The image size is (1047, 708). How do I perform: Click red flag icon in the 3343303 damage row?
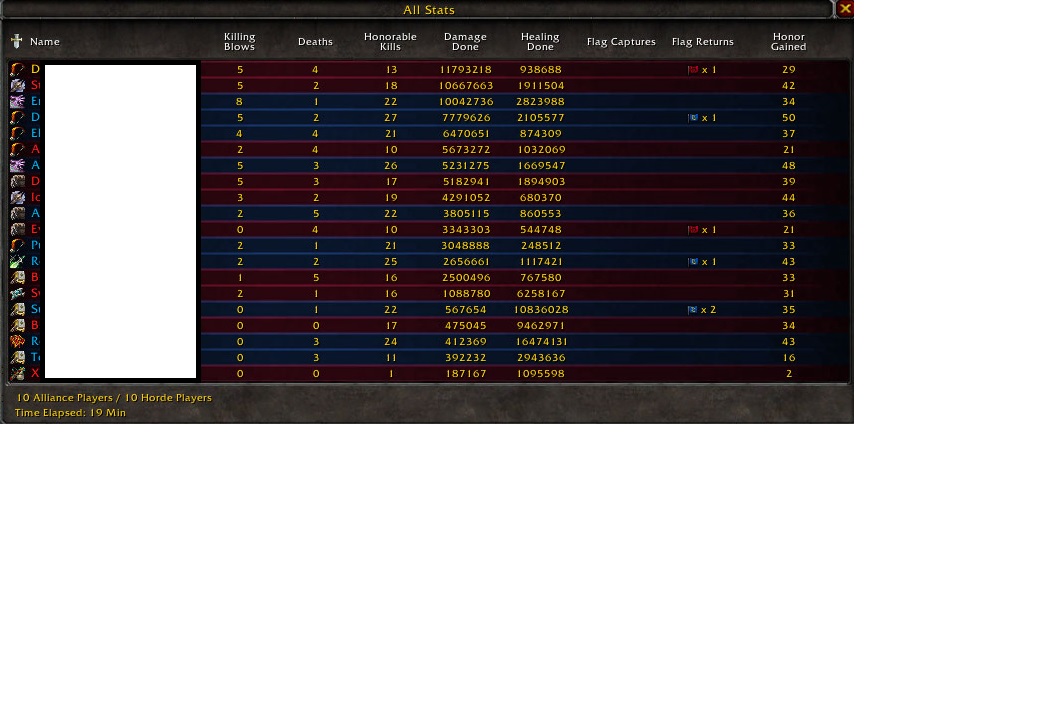[x=693, y=230]
